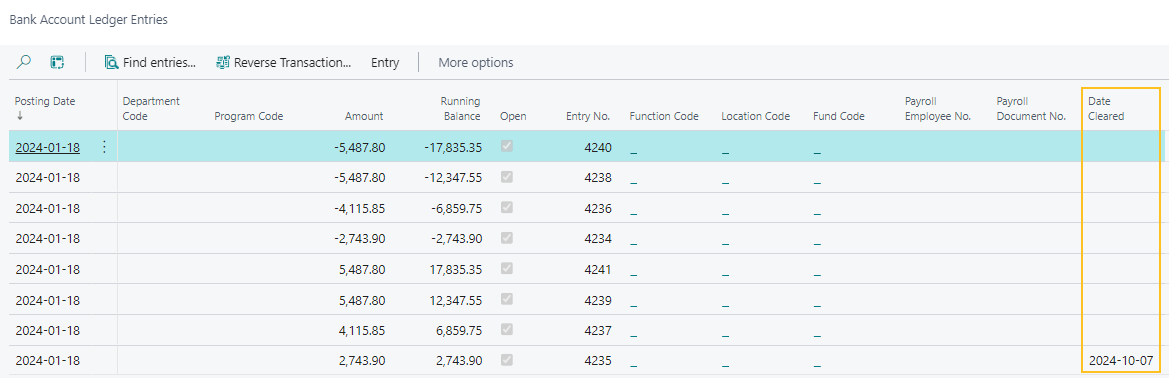
Task: Open row options three-dot menu for entry 4240
Action: tap(104, 148)
